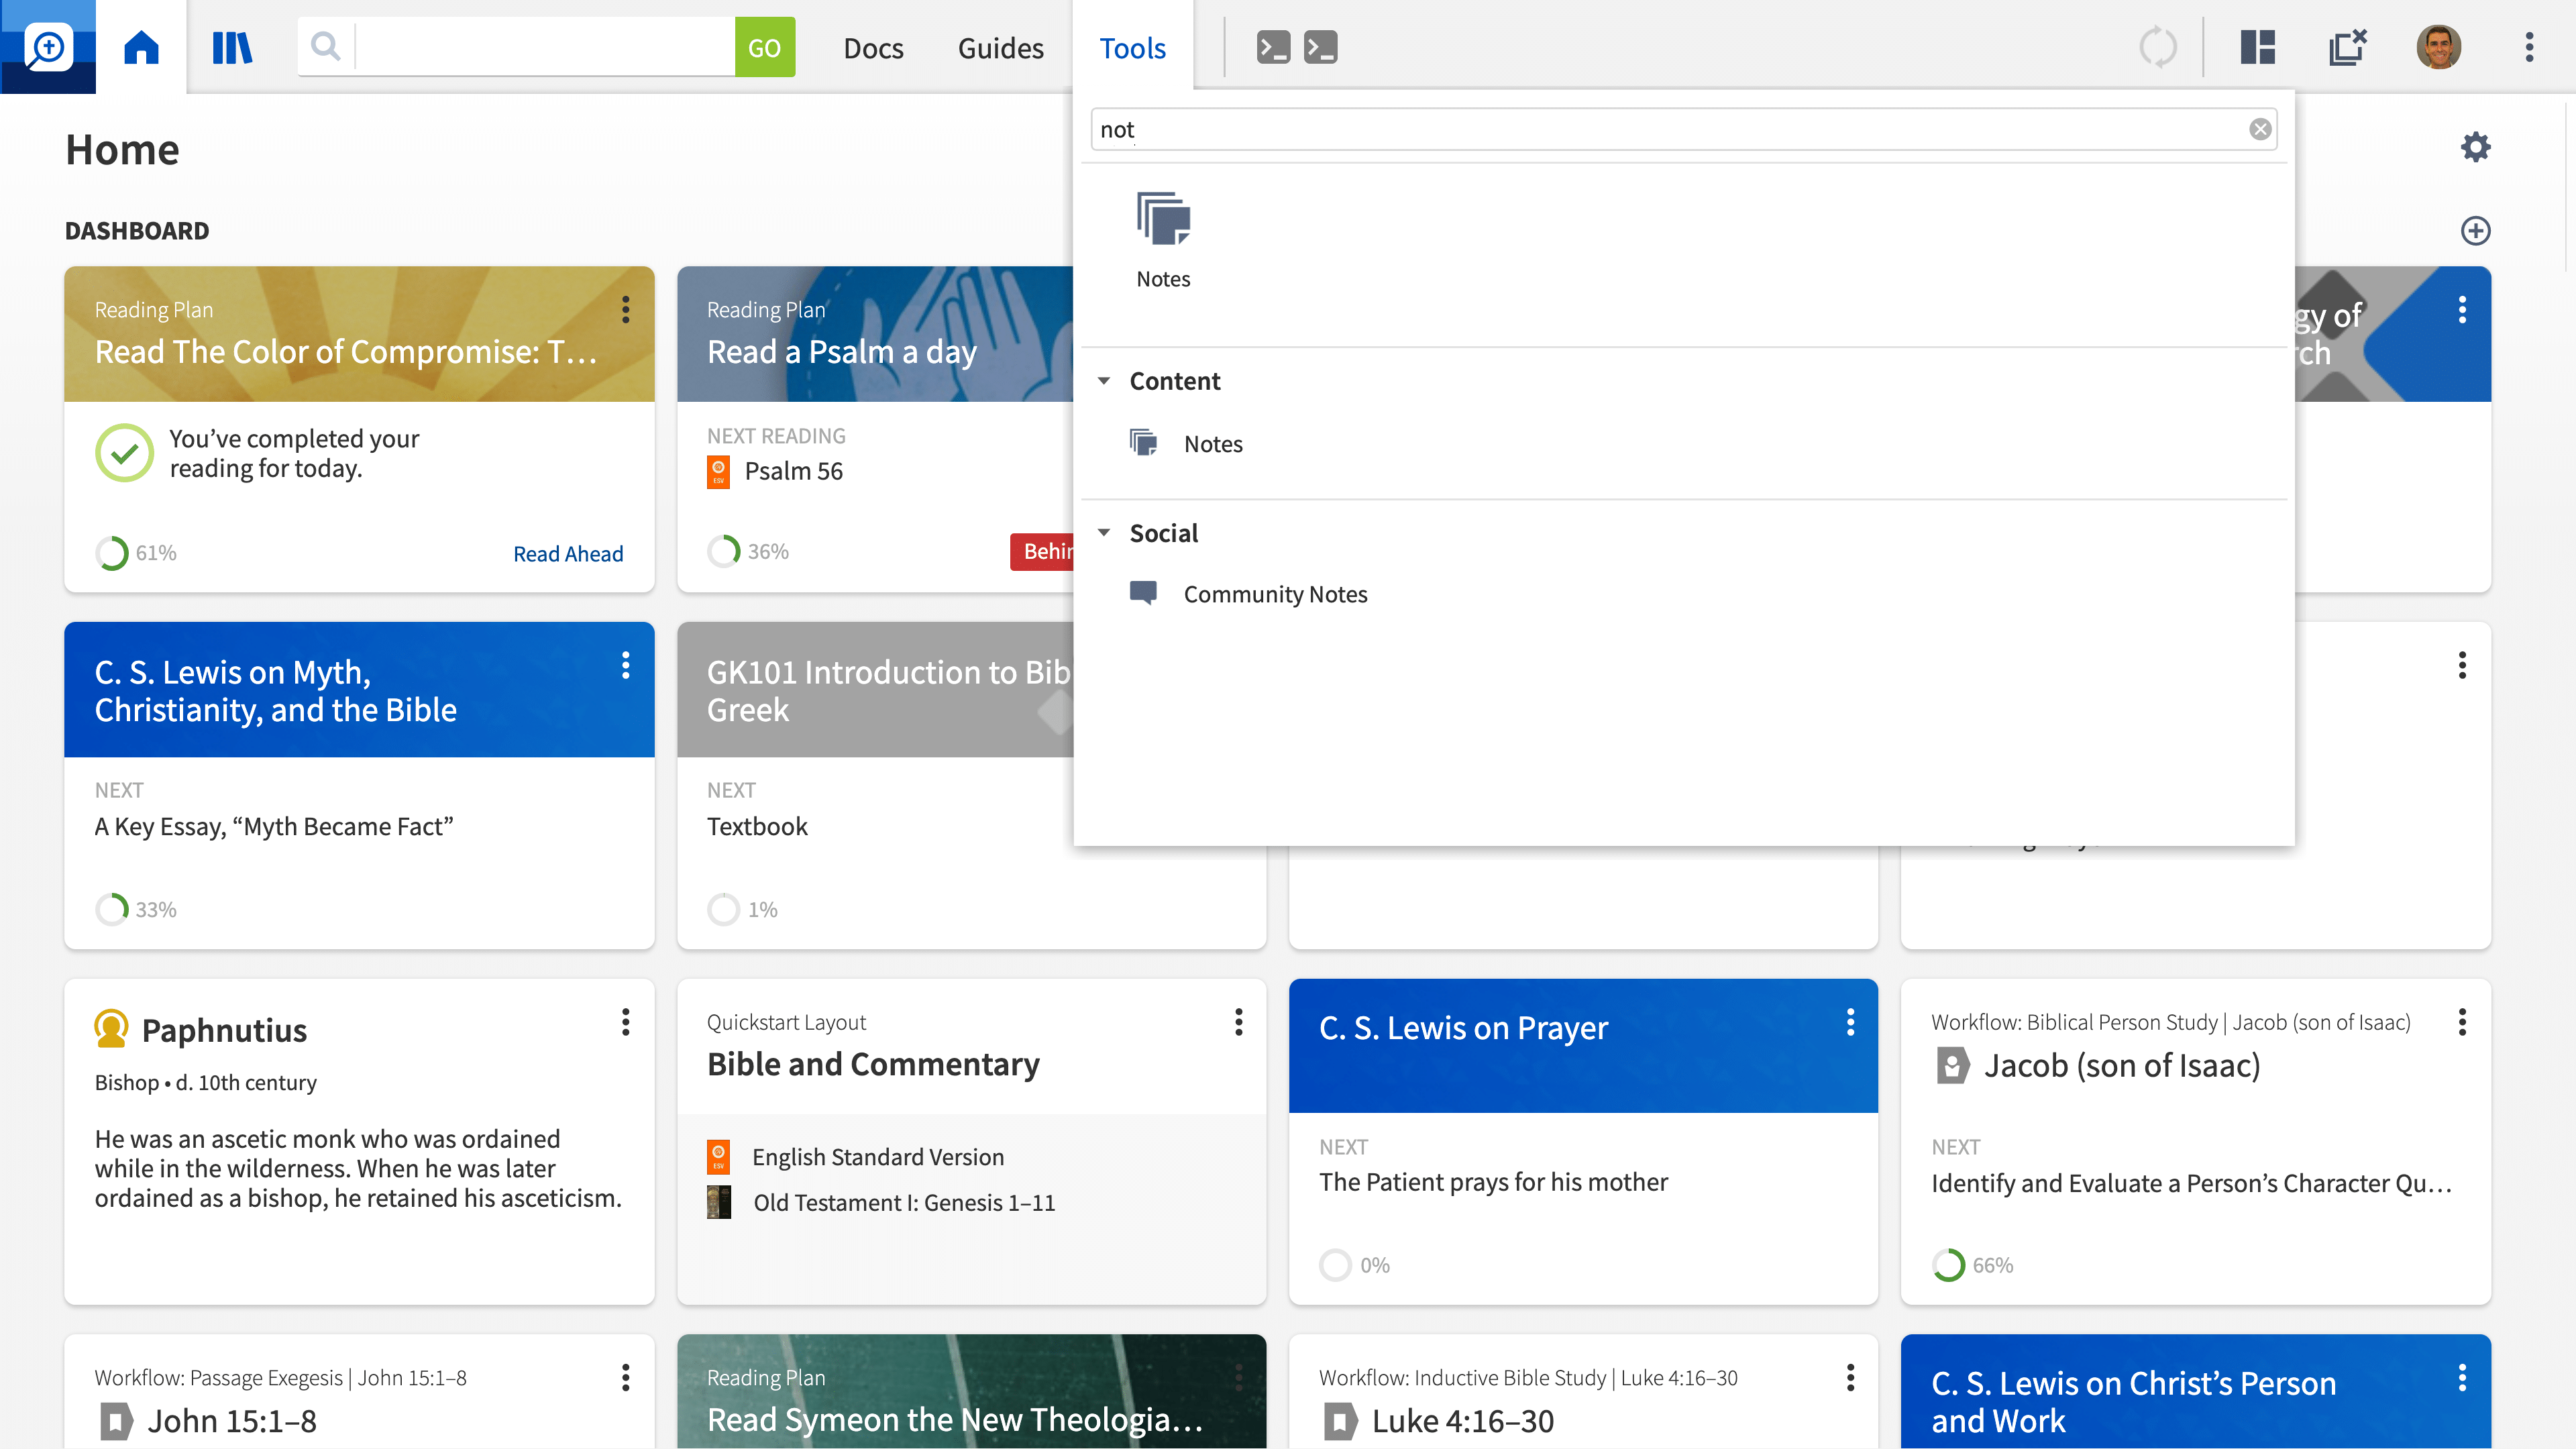The image size is (2576, 1449).
Task: Click the Paphnutius person icon
Action: 111,1029
